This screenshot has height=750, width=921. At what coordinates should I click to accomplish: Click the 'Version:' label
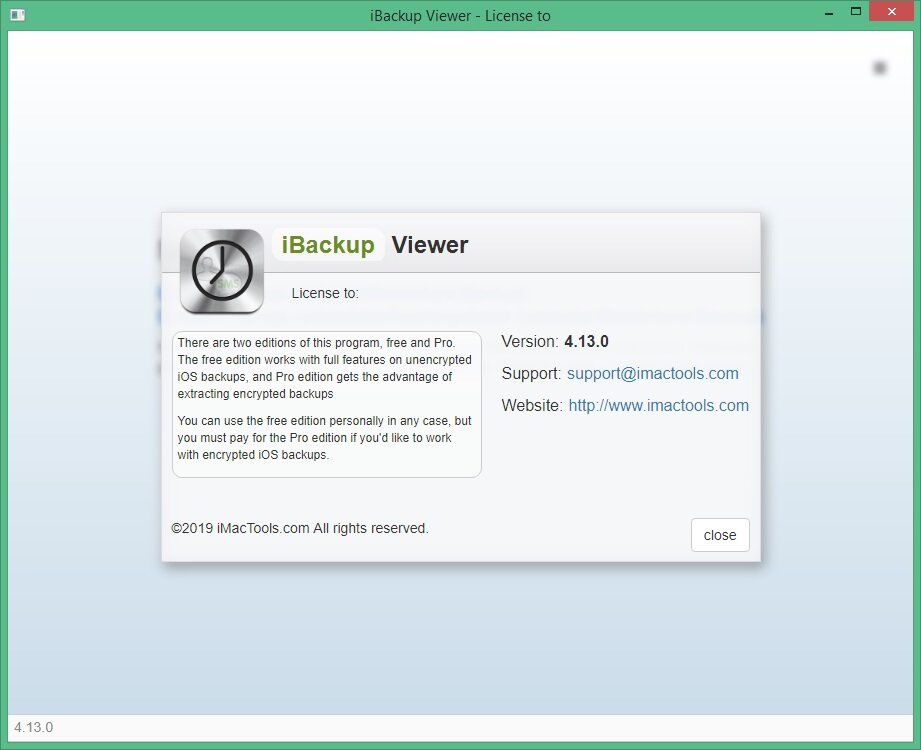click(530, 341)
